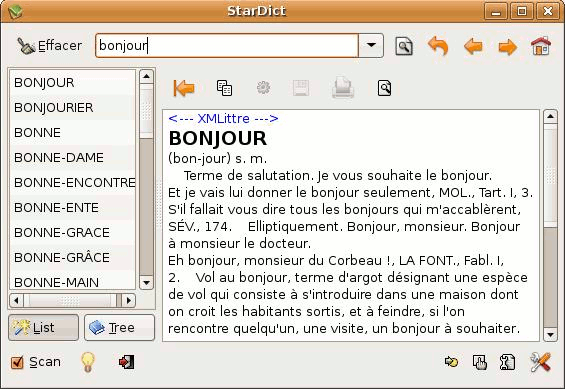This screenshot has width=565, height=389.
Task: Open the search history dropdown arrow
Action: (371, 46)
